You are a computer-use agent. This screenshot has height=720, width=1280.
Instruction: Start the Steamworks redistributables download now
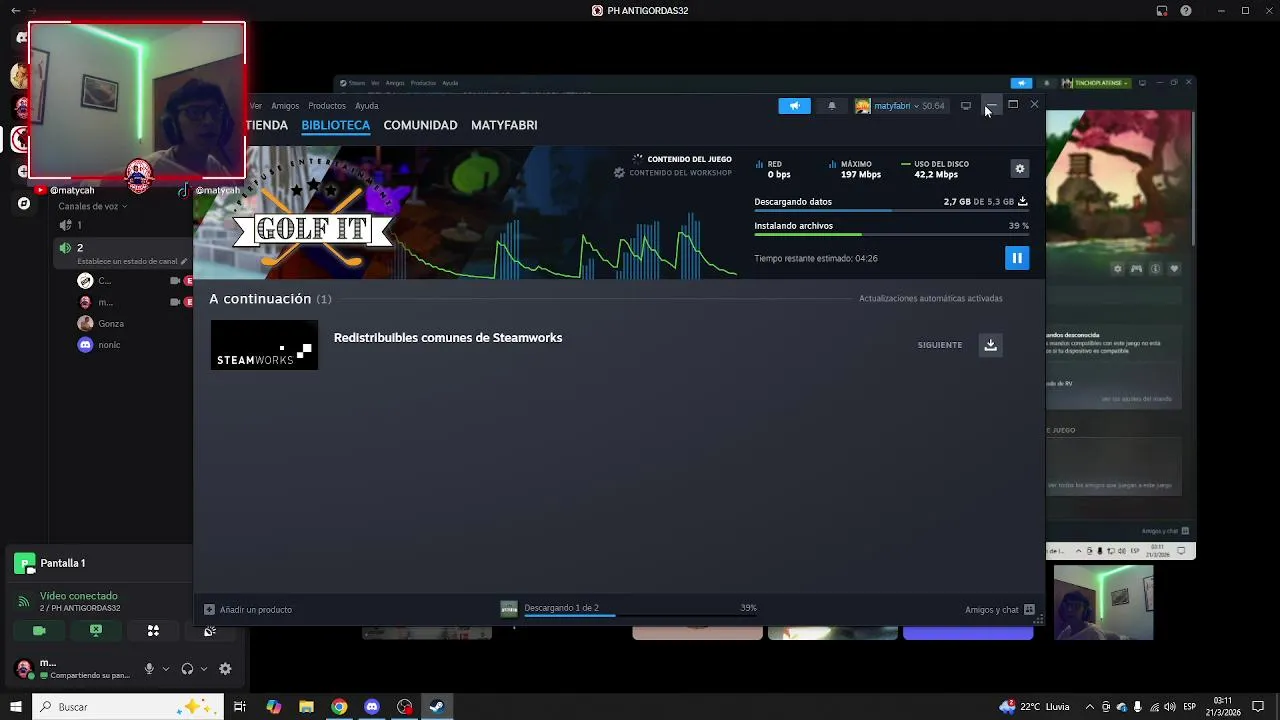coord(990,345)
